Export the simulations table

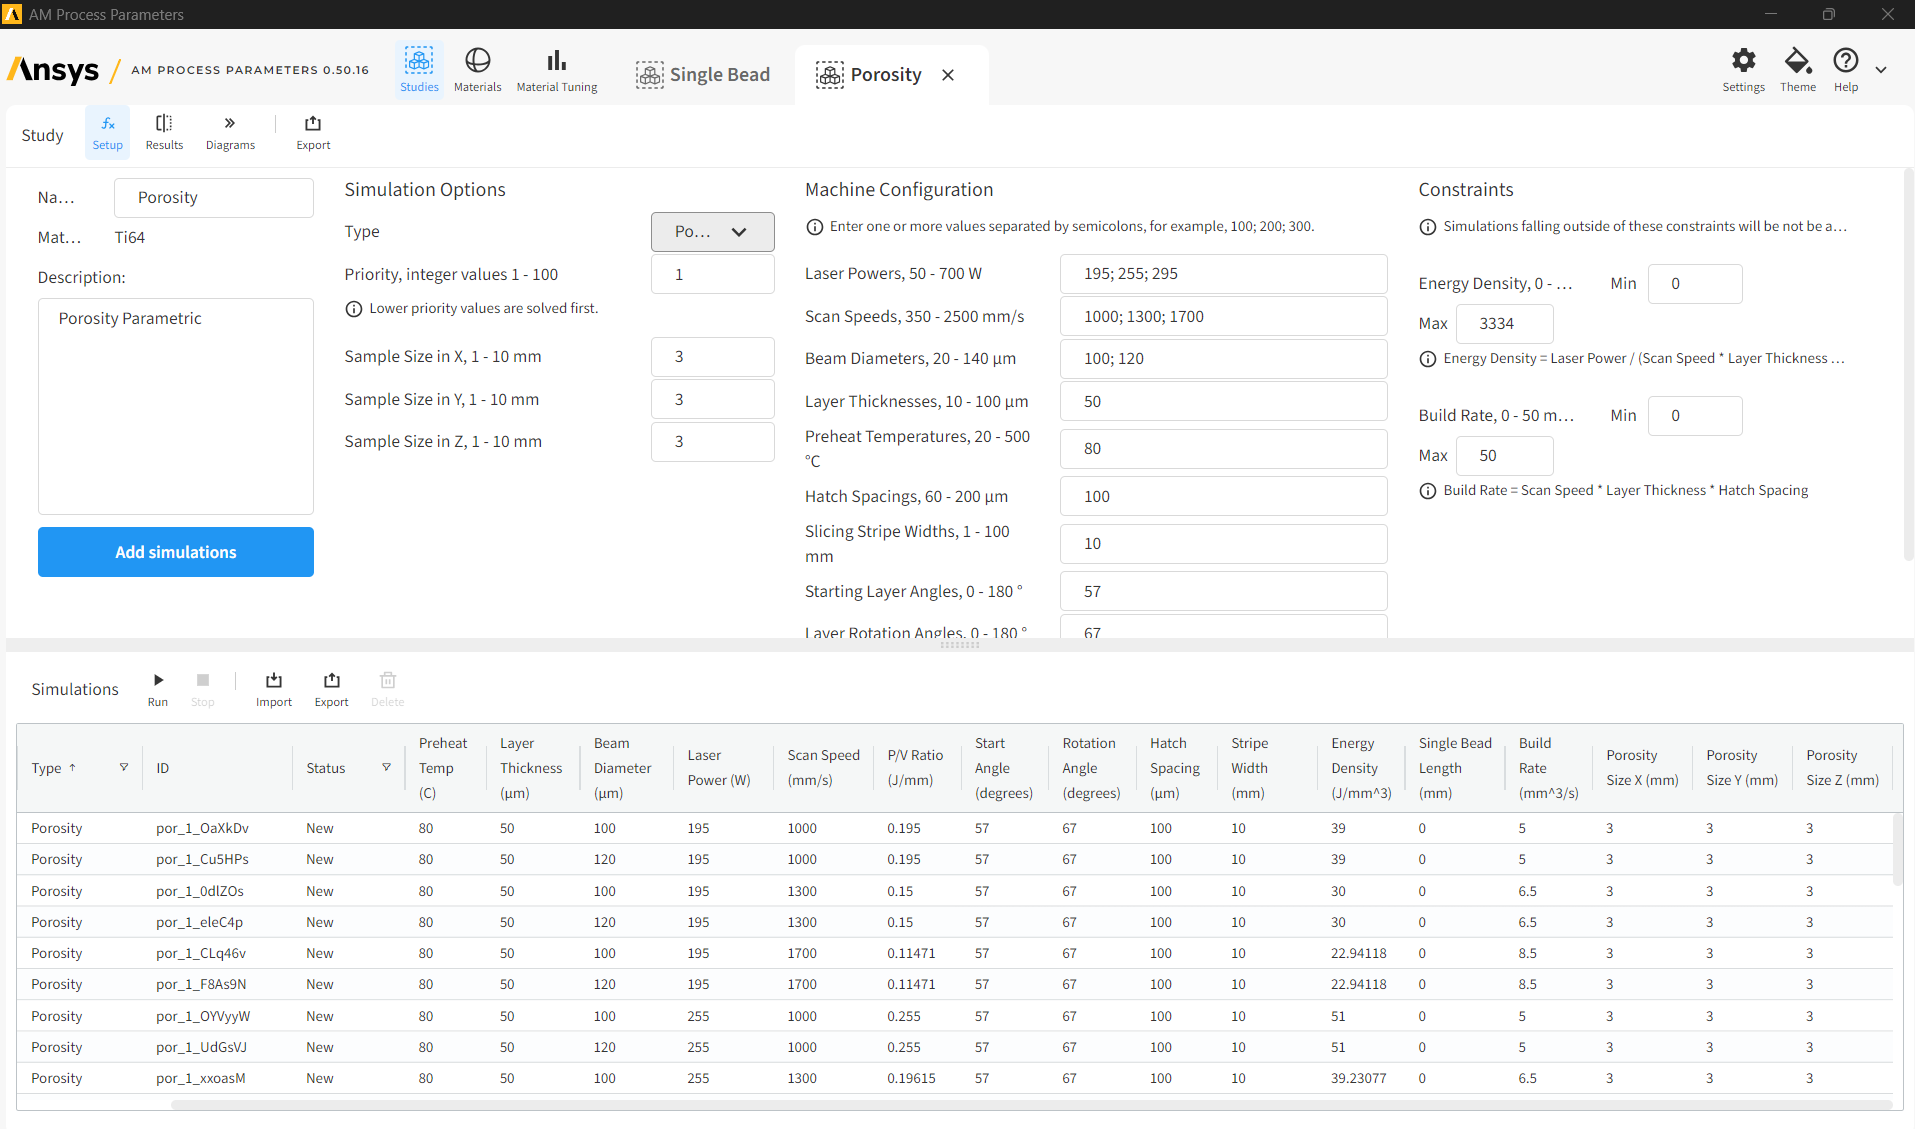[x=332, y=689]
